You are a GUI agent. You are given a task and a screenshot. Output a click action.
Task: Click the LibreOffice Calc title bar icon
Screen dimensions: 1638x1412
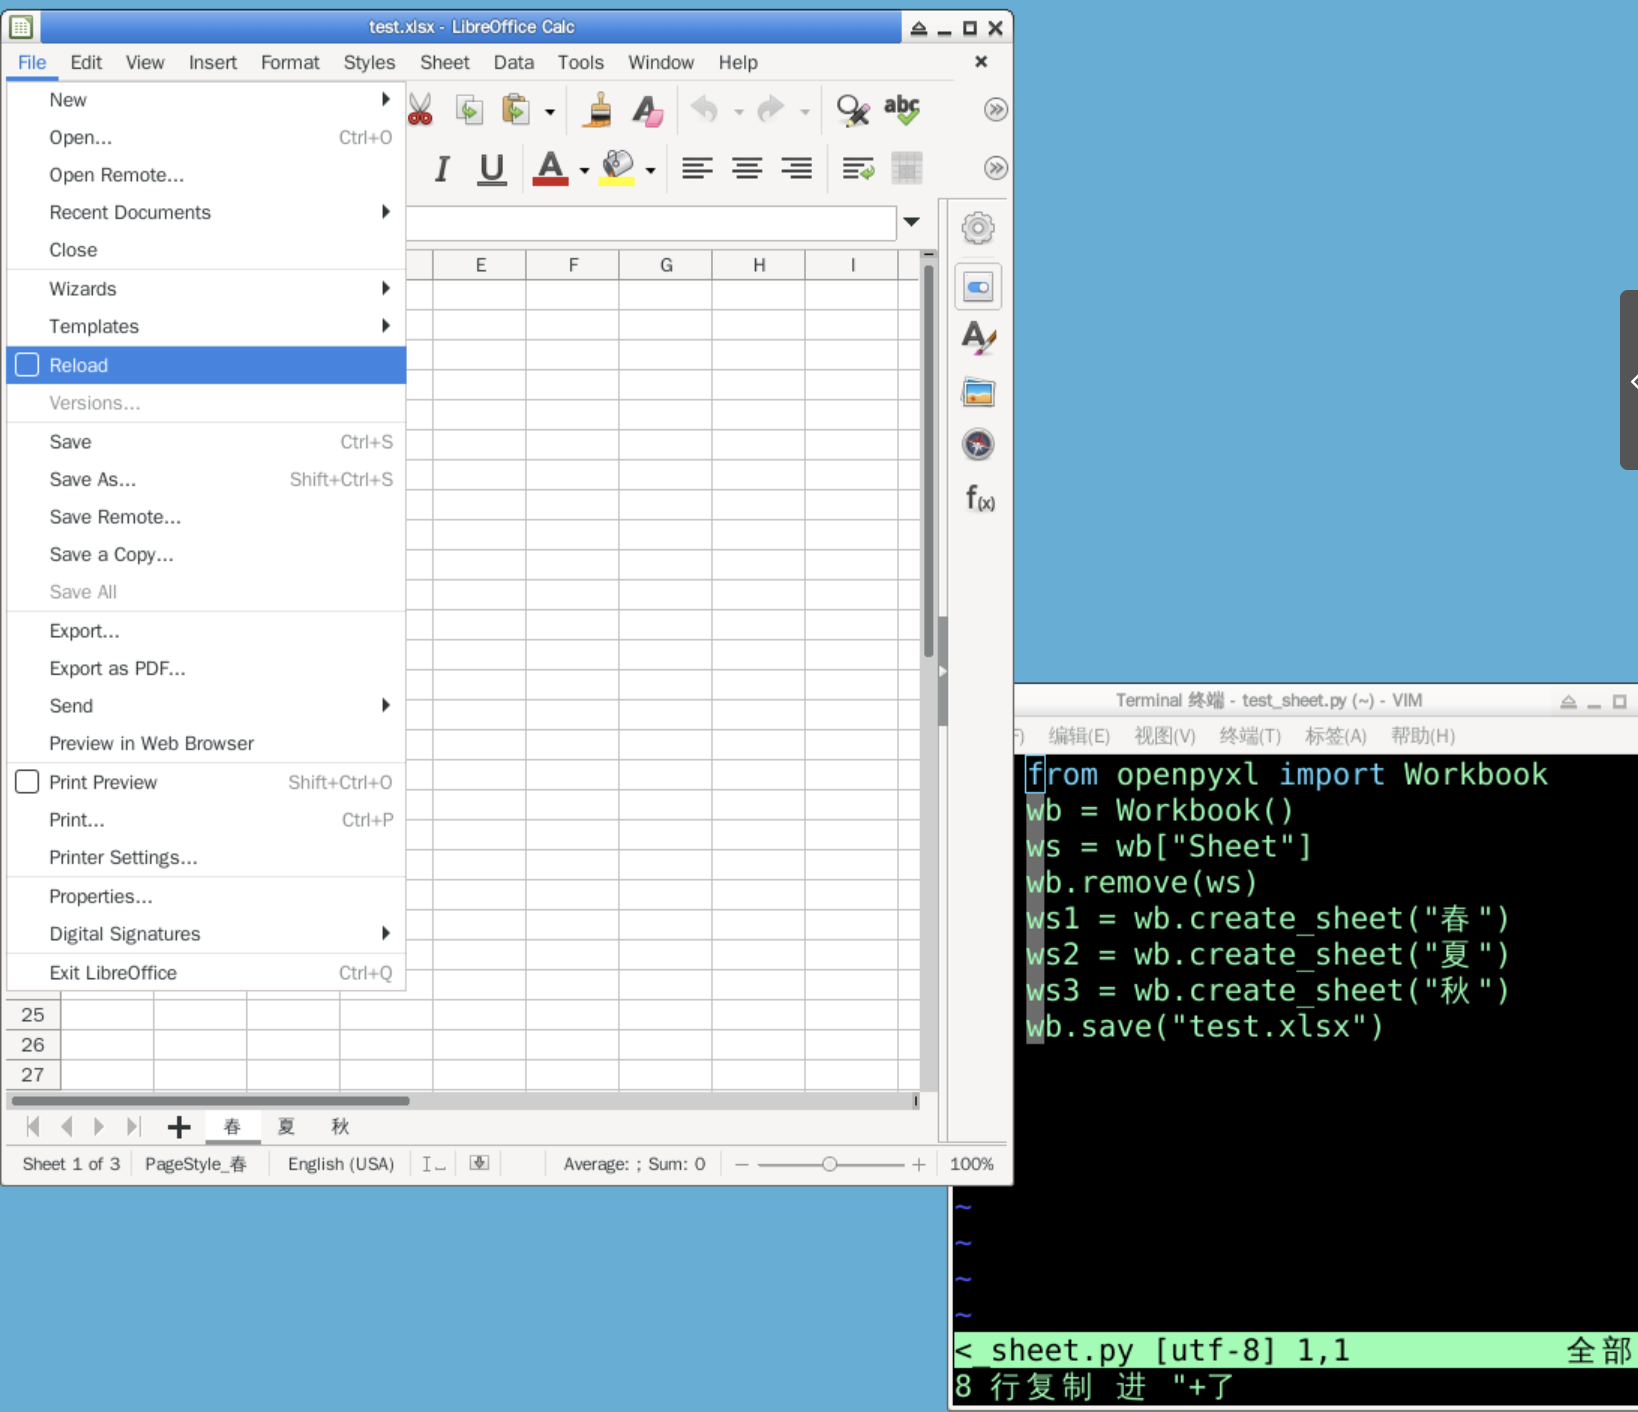point(21,27)
